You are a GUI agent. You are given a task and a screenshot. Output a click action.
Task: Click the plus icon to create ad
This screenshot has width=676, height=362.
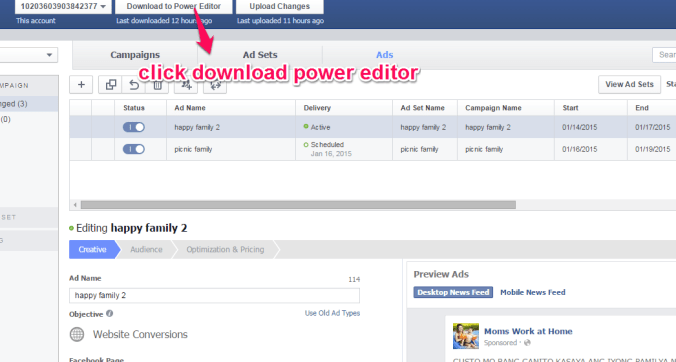click(x=81, y=84)
